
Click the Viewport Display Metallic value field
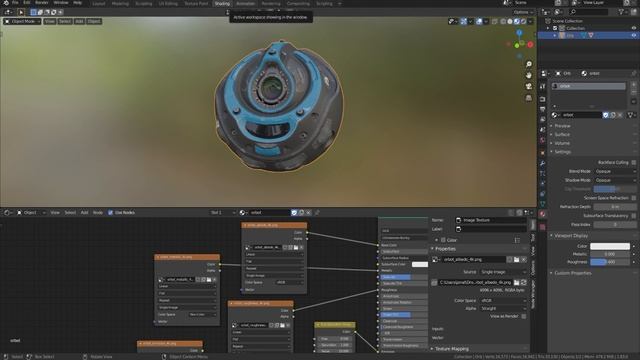tap(610, 254)
